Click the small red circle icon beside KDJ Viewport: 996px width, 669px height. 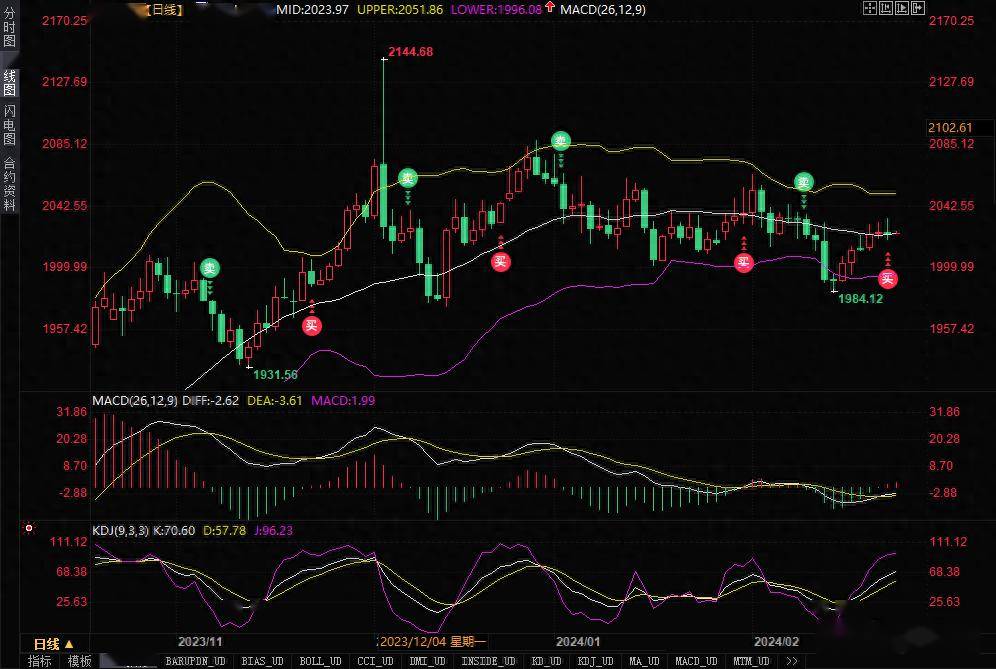tap(29, 528)
